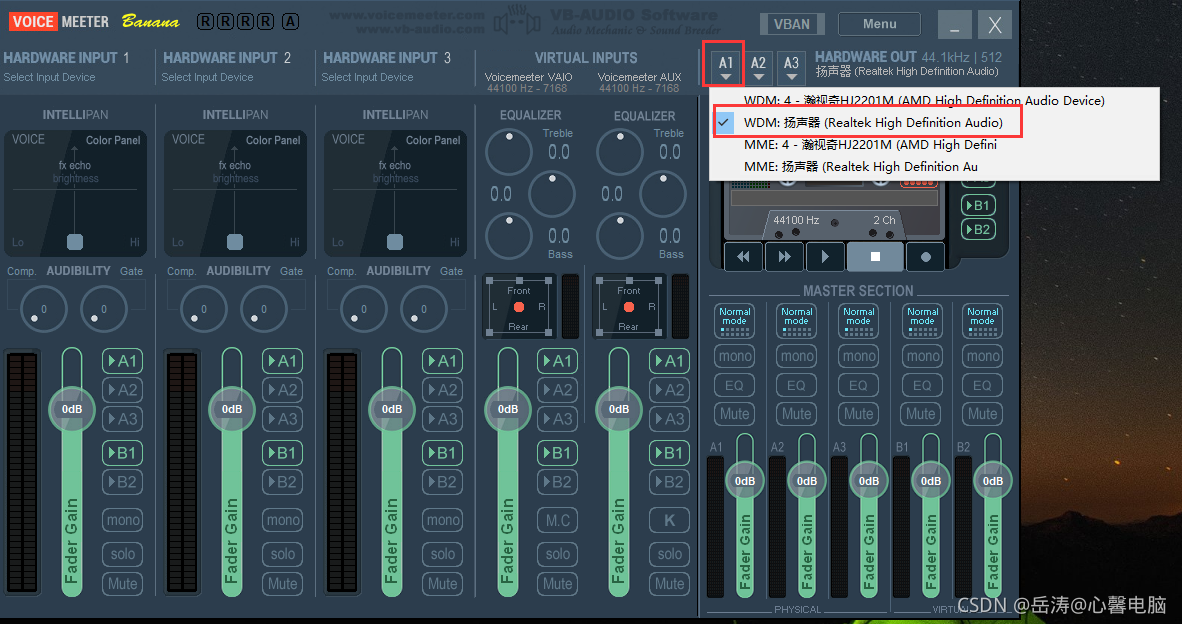Screen dimensions: 1182x624
Task: Select input device for Hardware Input 3
Action: point(367,77)
